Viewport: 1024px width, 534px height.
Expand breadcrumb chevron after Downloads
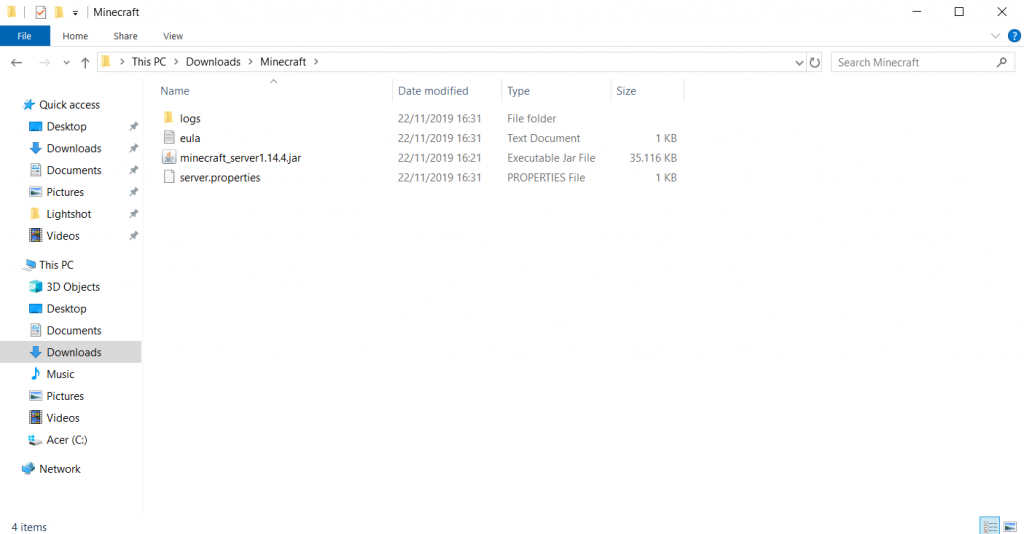250,62
